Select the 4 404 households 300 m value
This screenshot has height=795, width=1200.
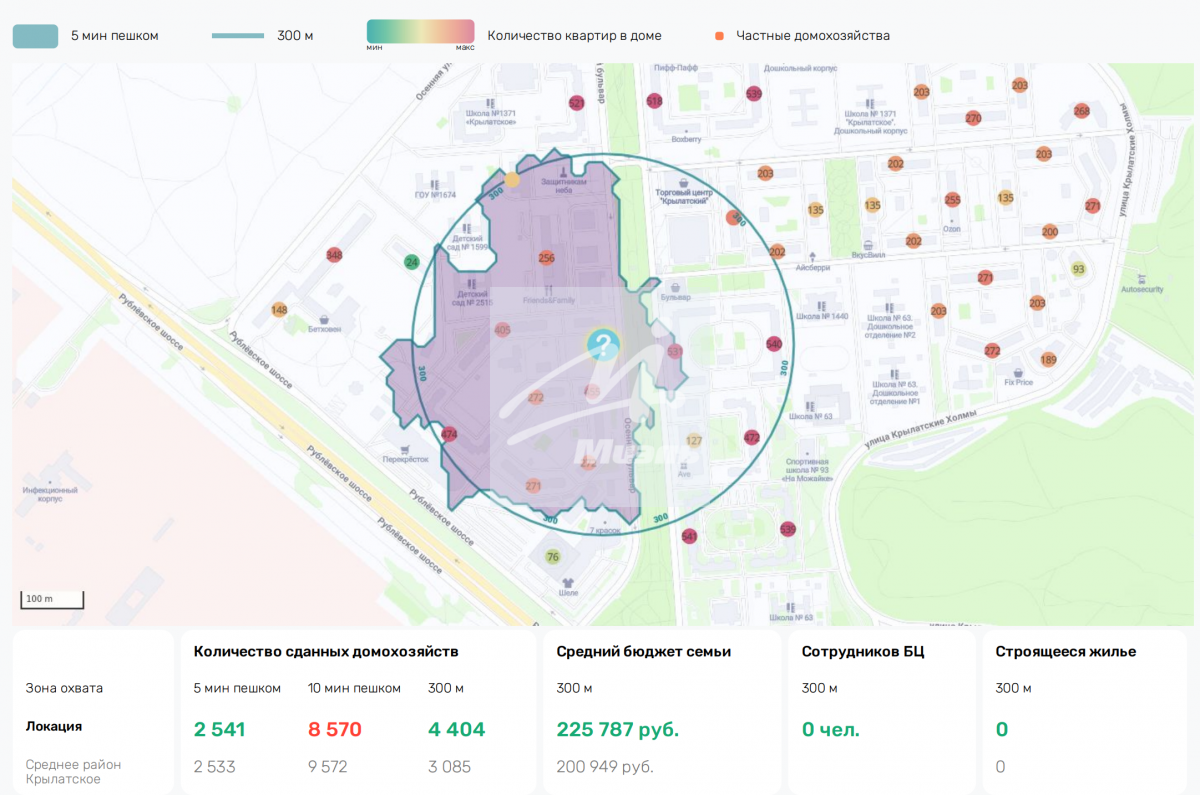(456, 730)
